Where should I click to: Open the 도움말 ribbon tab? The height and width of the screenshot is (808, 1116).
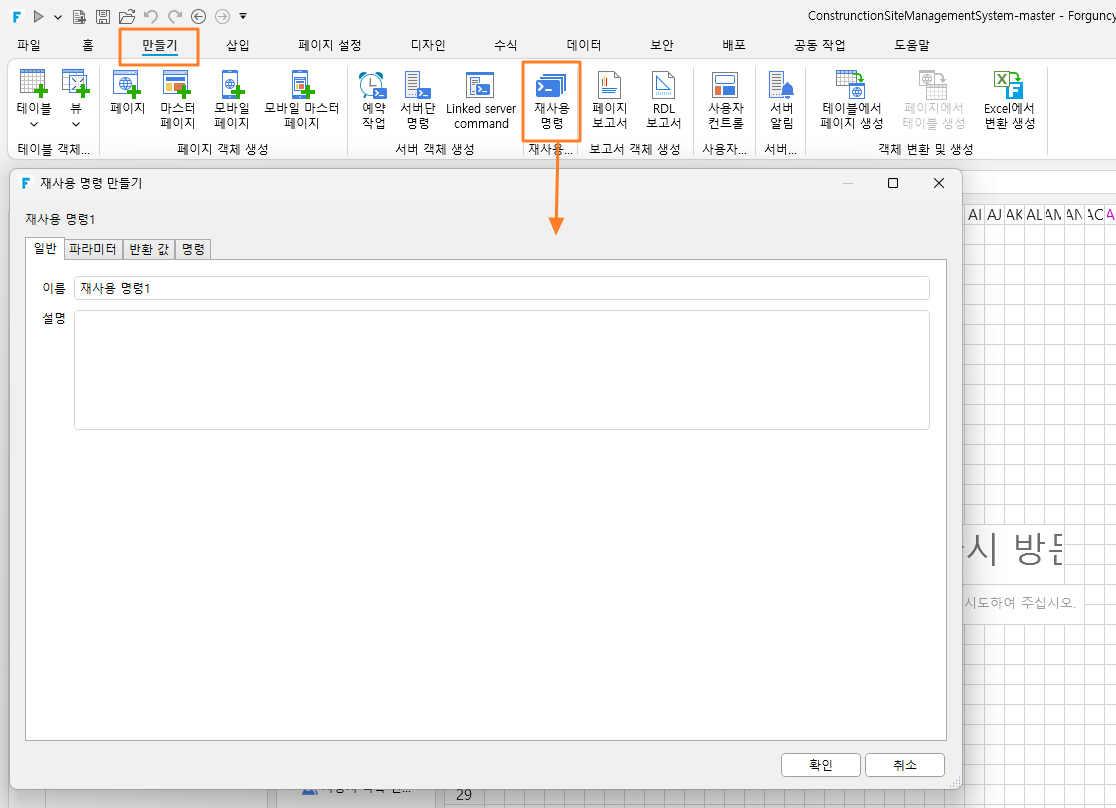click(912, 45)
